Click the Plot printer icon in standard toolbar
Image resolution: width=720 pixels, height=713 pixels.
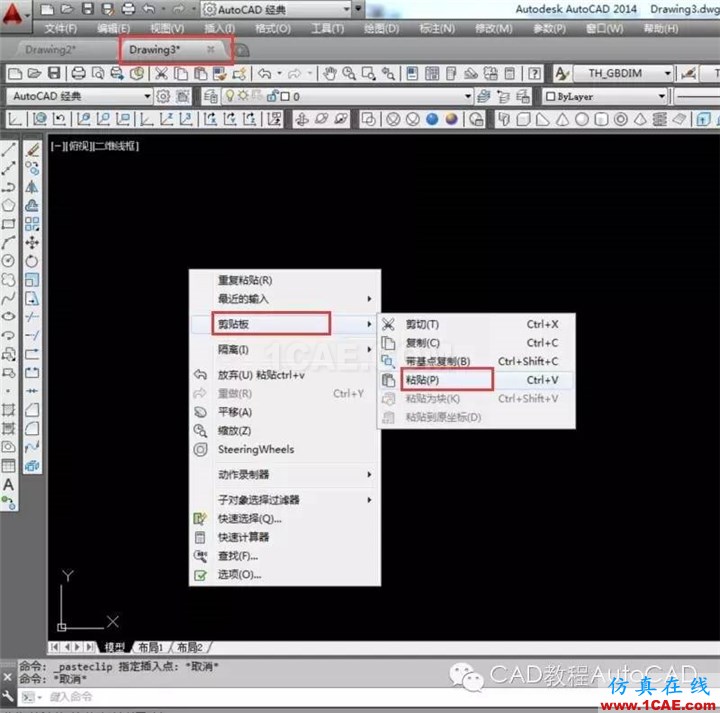(x=79, y=73)
